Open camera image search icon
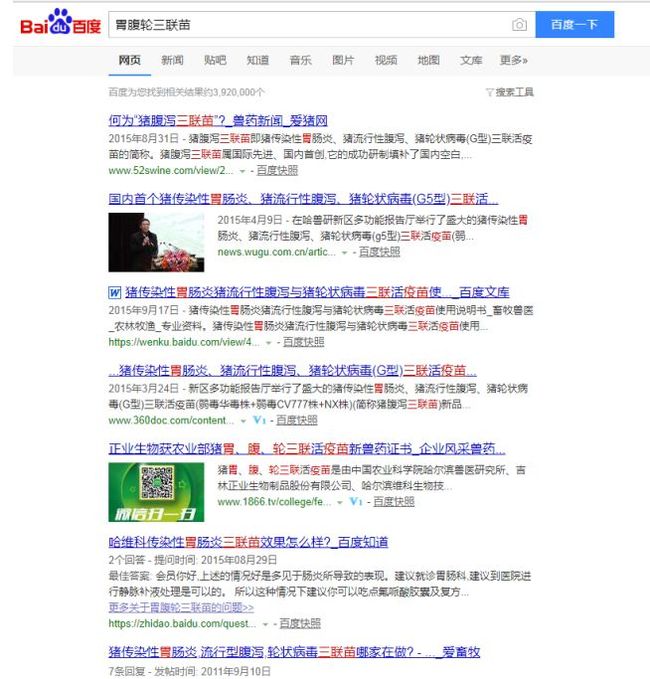This screenshot has height=679, width=650. point(519,25)
